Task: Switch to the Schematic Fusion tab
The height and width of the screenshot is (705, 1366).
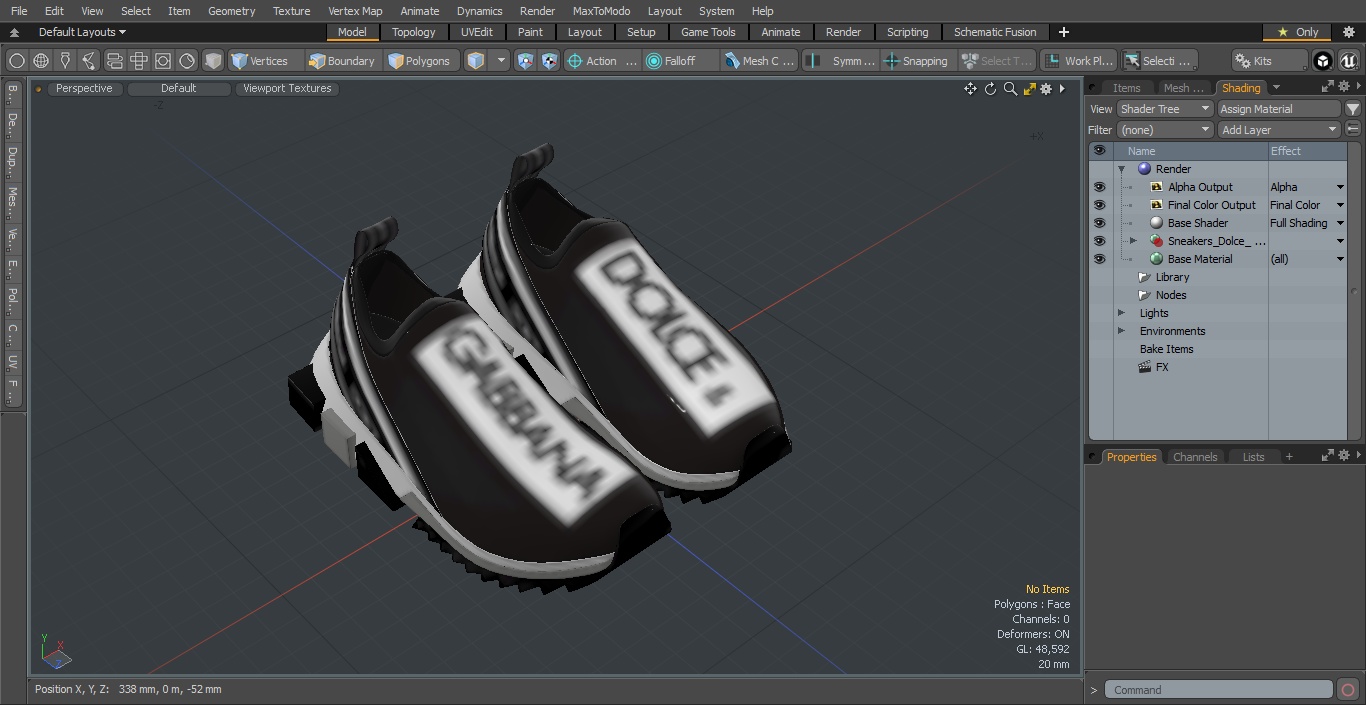Action: coord(995,32)
